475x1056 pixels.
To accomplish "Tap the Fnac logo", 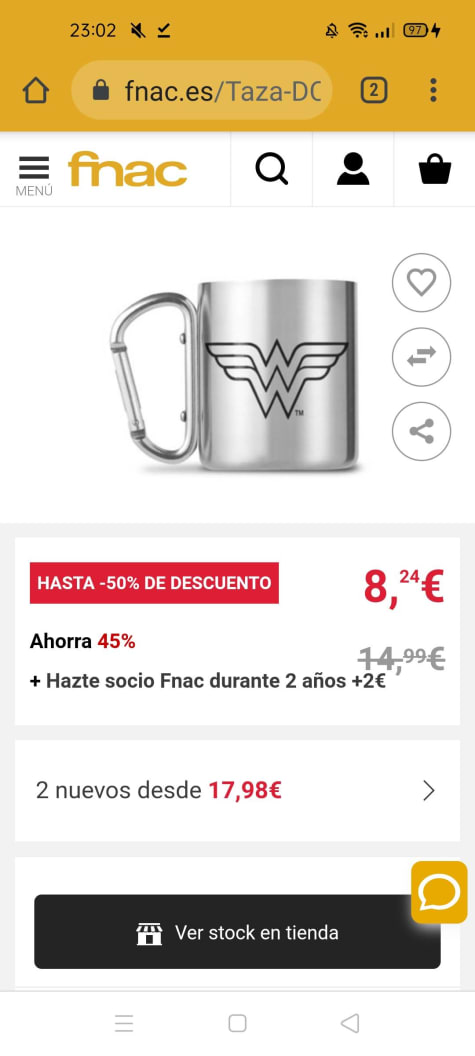I will (127, 170).
